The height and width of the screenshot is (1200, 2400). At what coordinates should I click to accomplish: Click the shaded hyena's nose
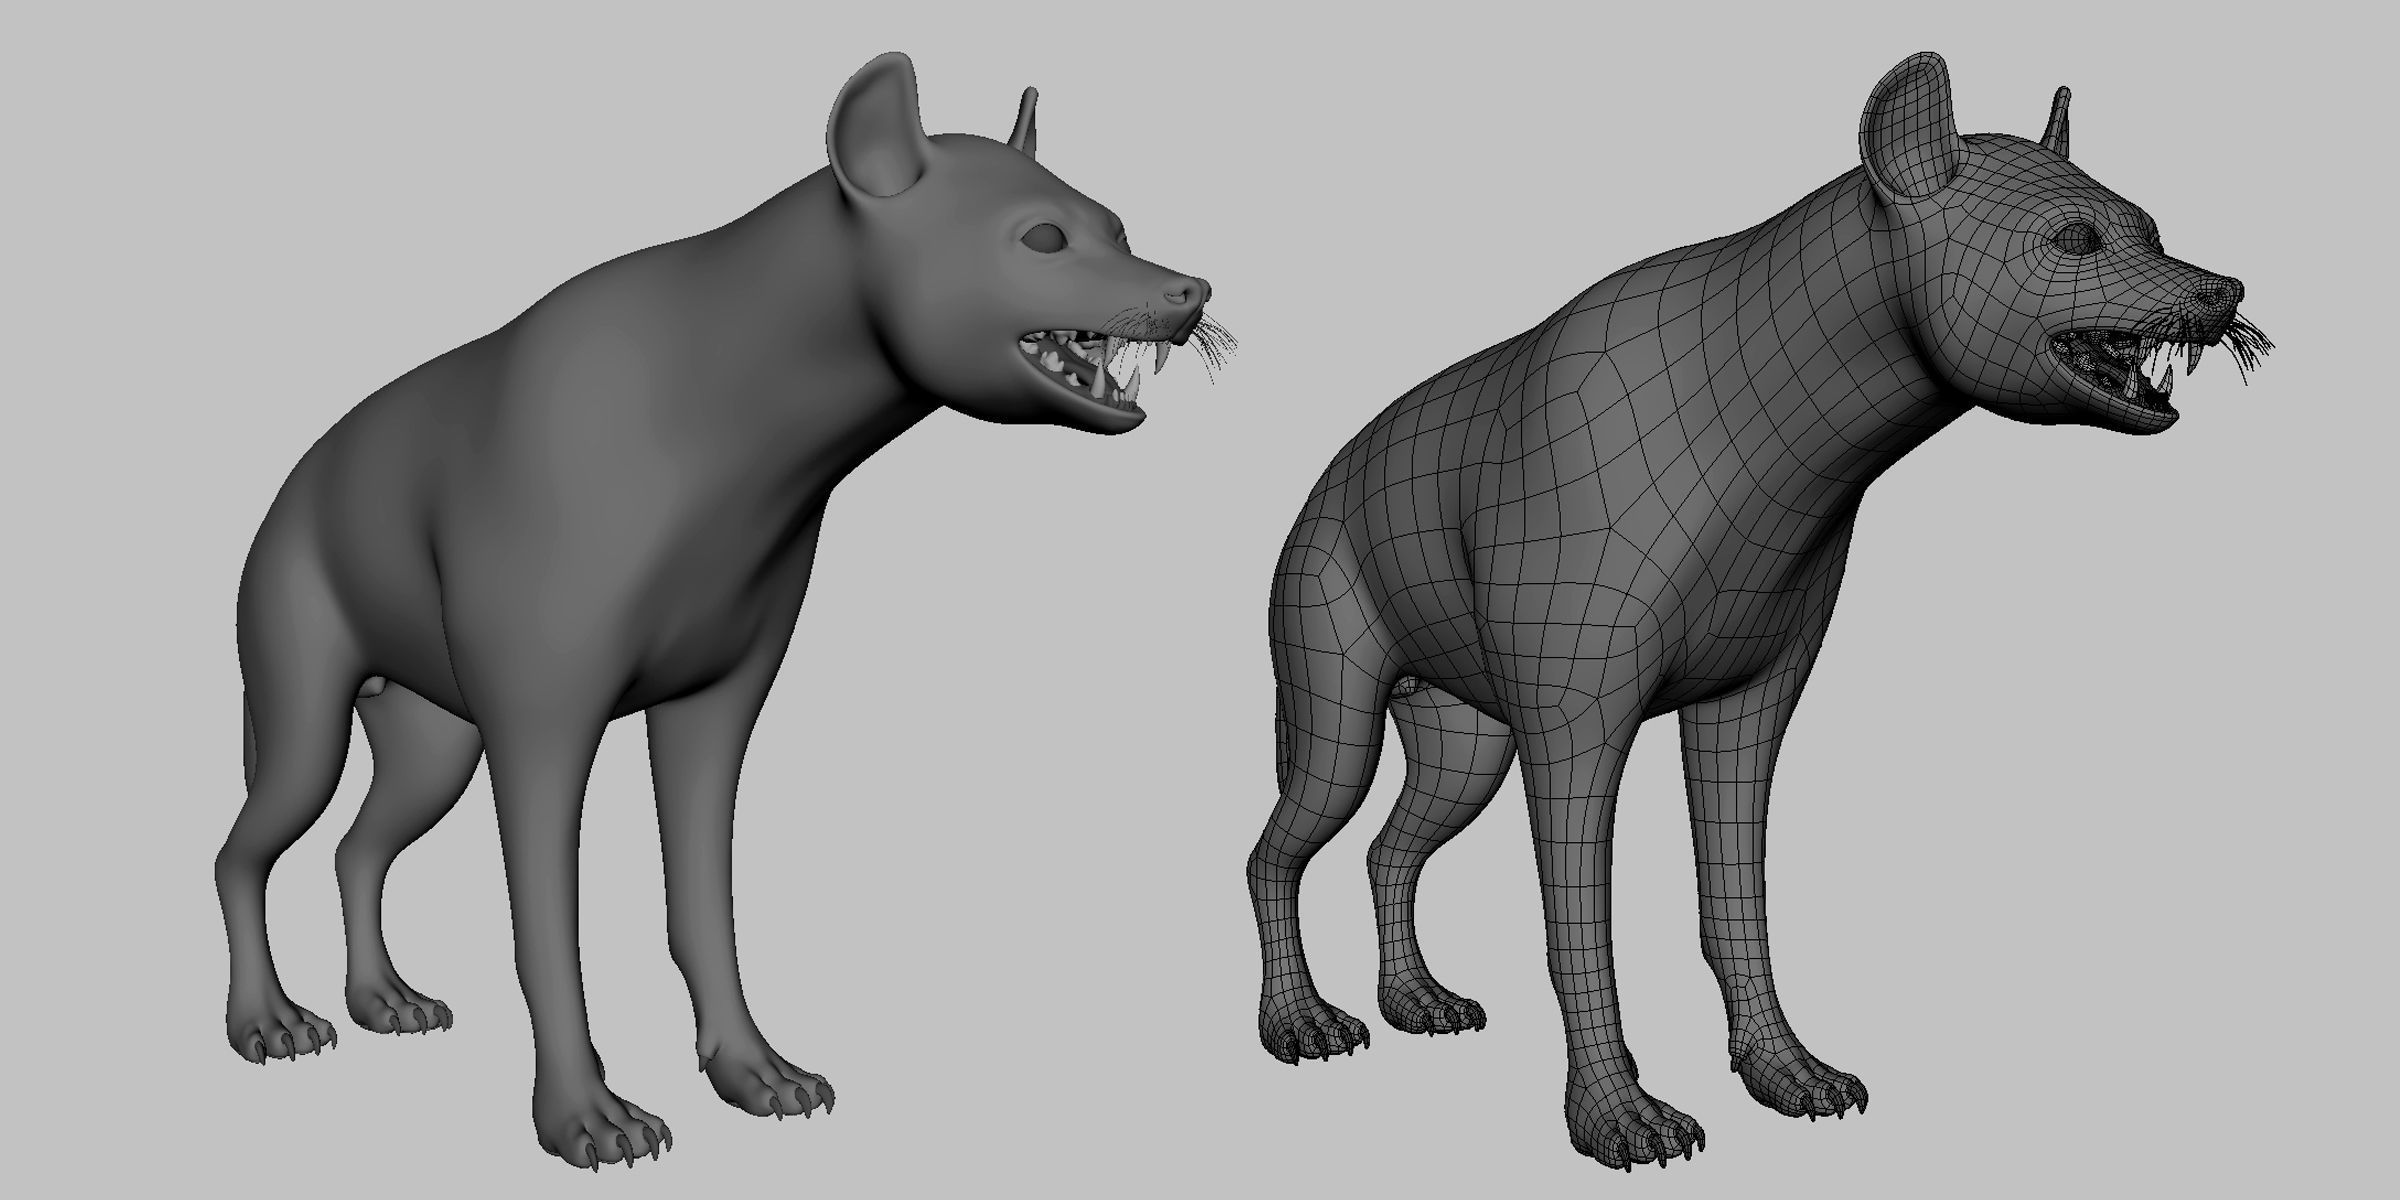(1186, 293)
